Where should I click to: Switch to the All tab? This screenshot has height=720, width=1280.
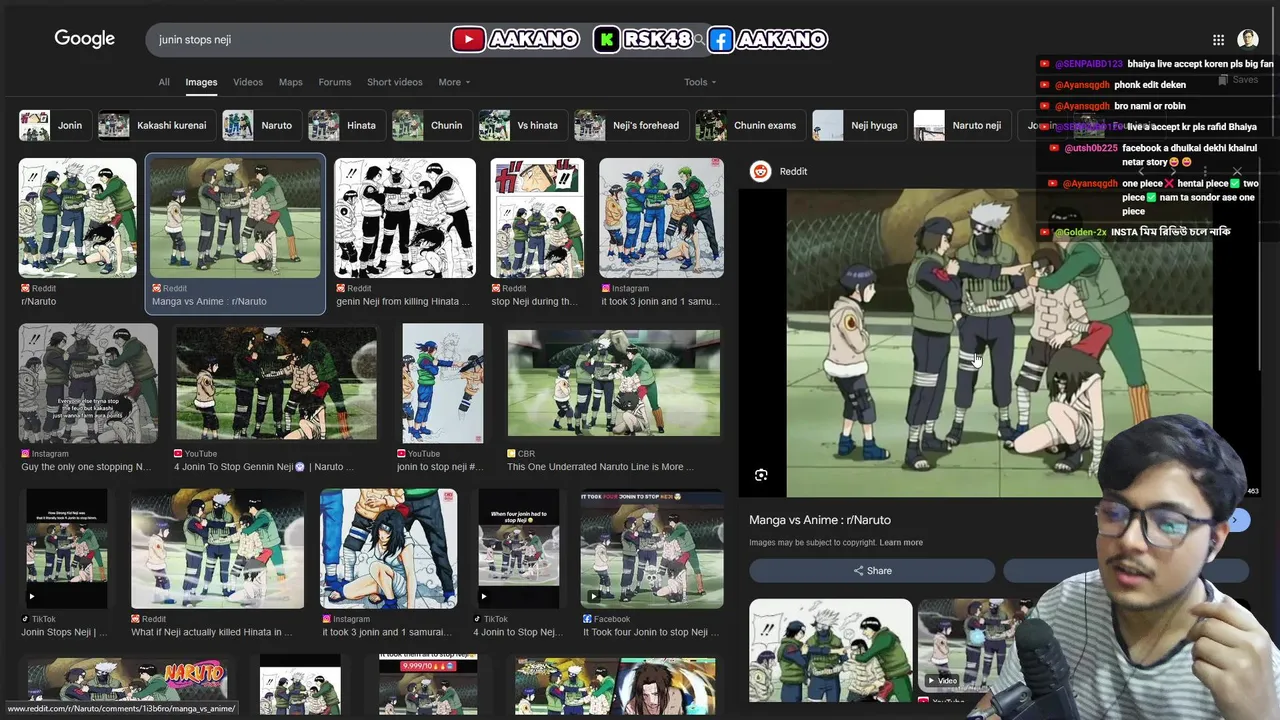coord(164,82)
